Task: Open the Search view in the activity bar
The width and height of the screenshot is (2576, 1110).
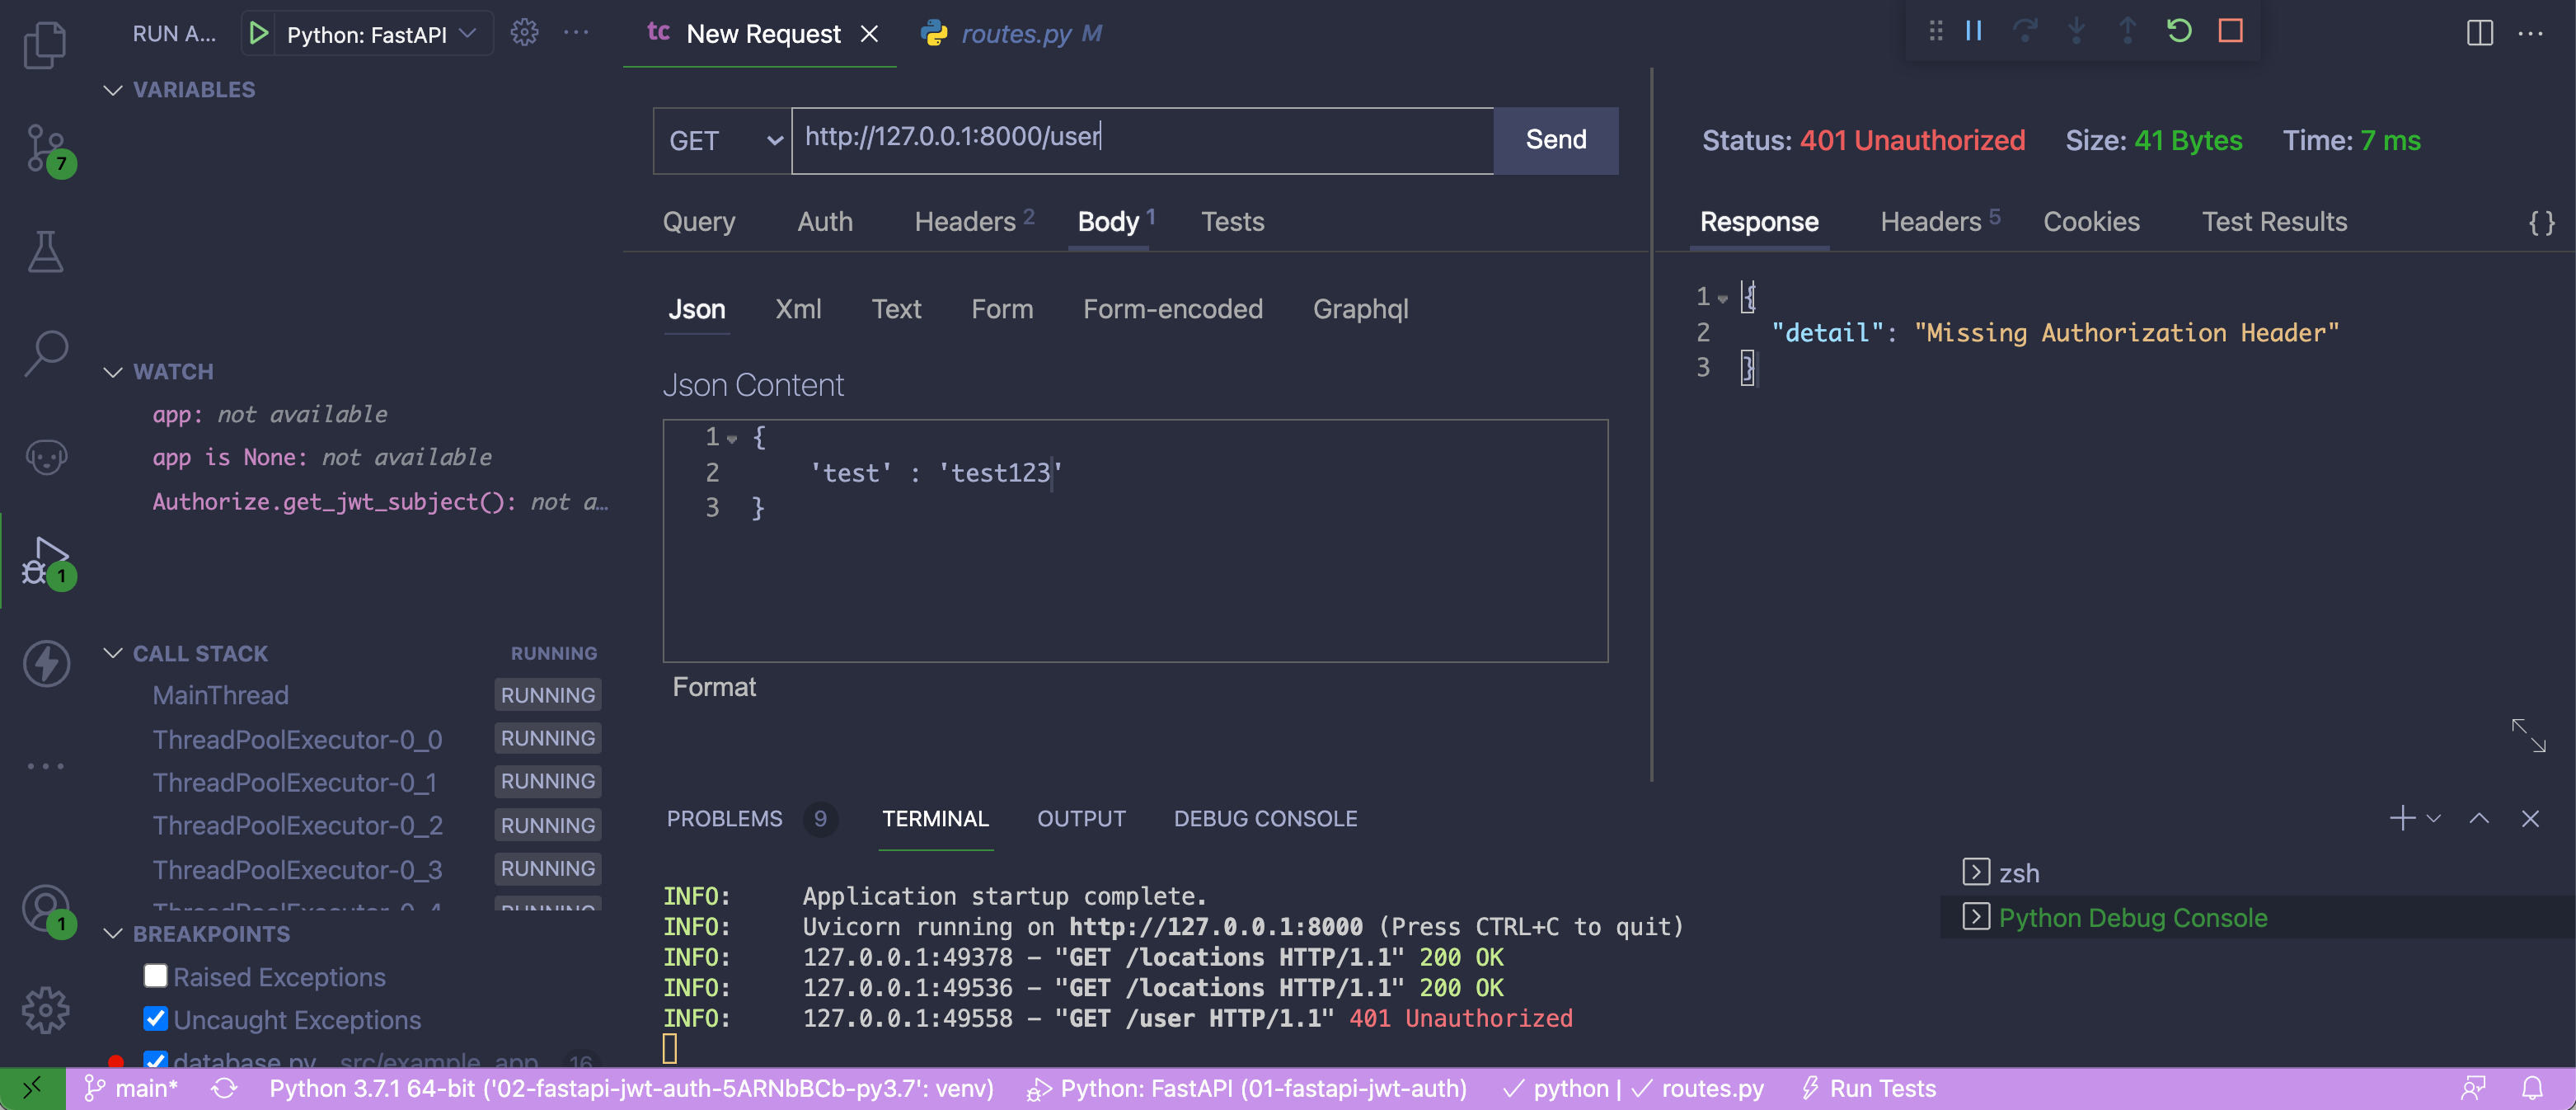Action: point(45,352)
